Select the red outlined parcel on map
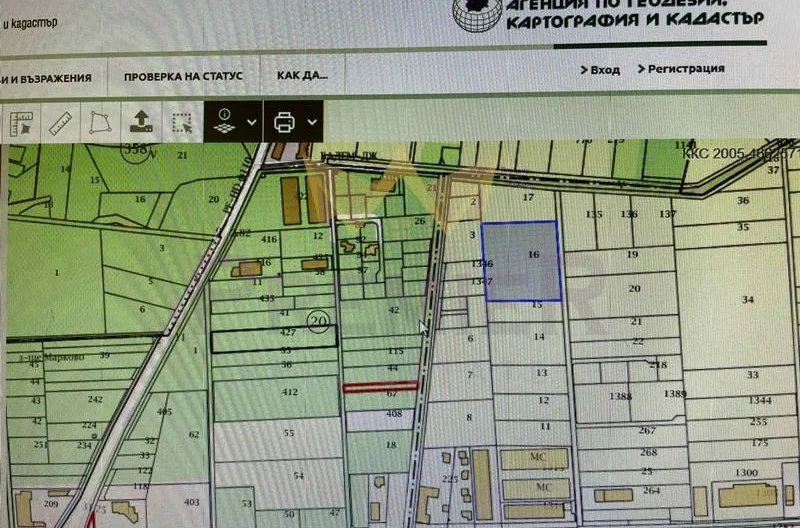800x528 pixels. [x=380, y=385]
